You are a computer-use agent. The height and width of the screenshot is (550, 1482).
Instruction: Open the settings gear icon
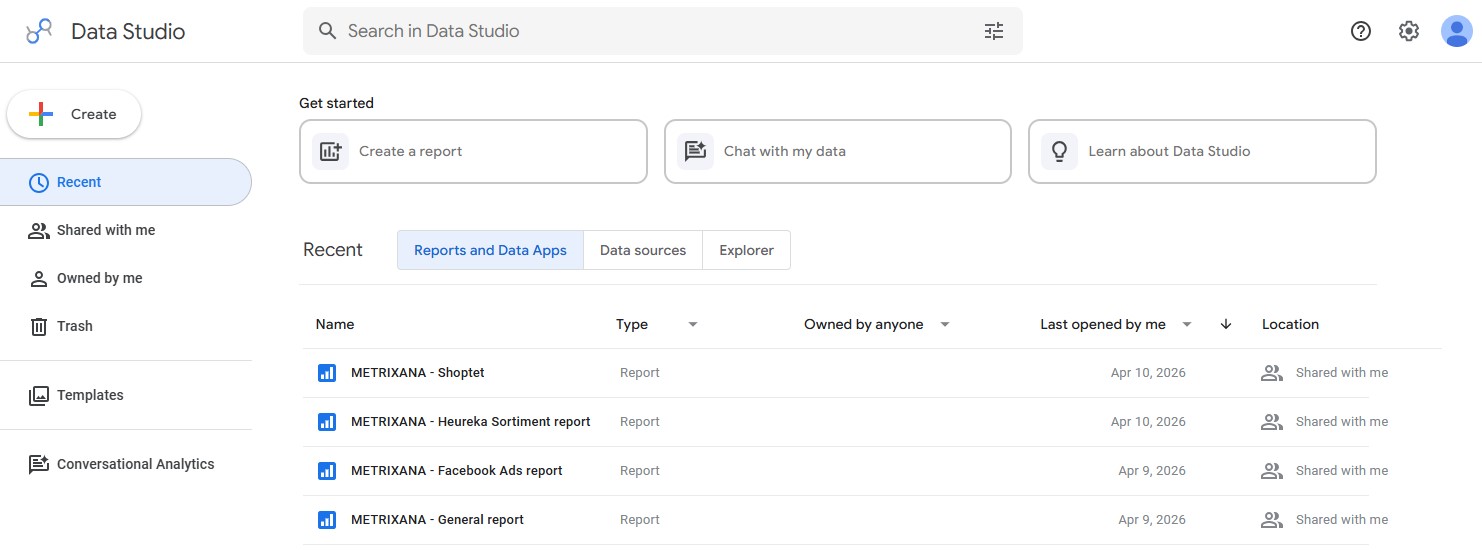1408,31
